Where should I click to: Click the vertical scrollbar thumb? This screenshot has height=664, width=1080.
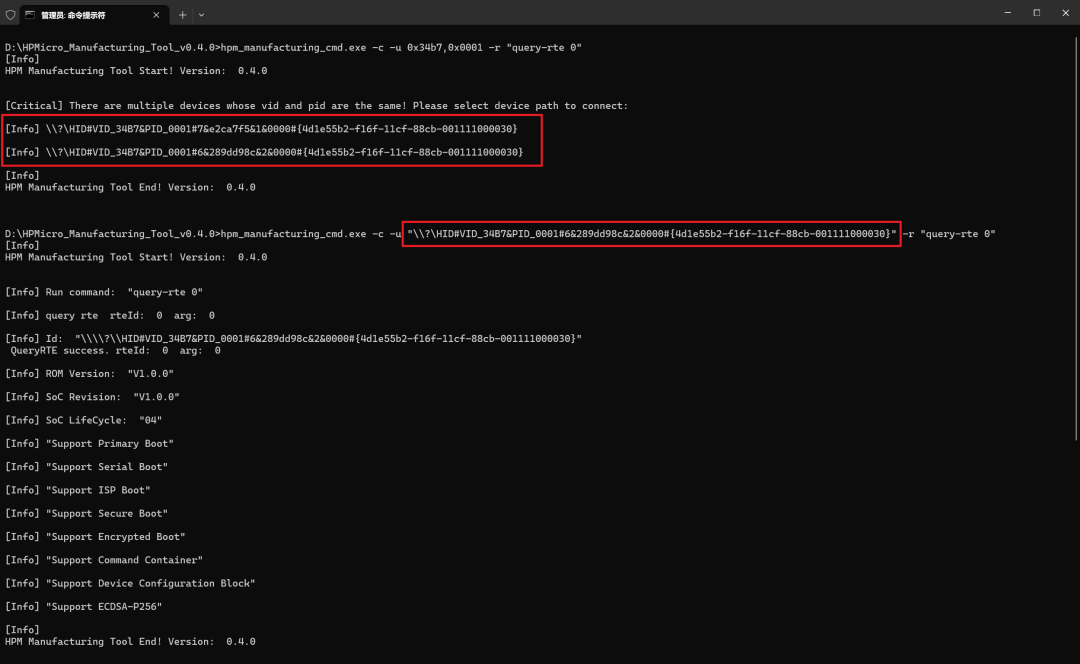[1076, 238]
